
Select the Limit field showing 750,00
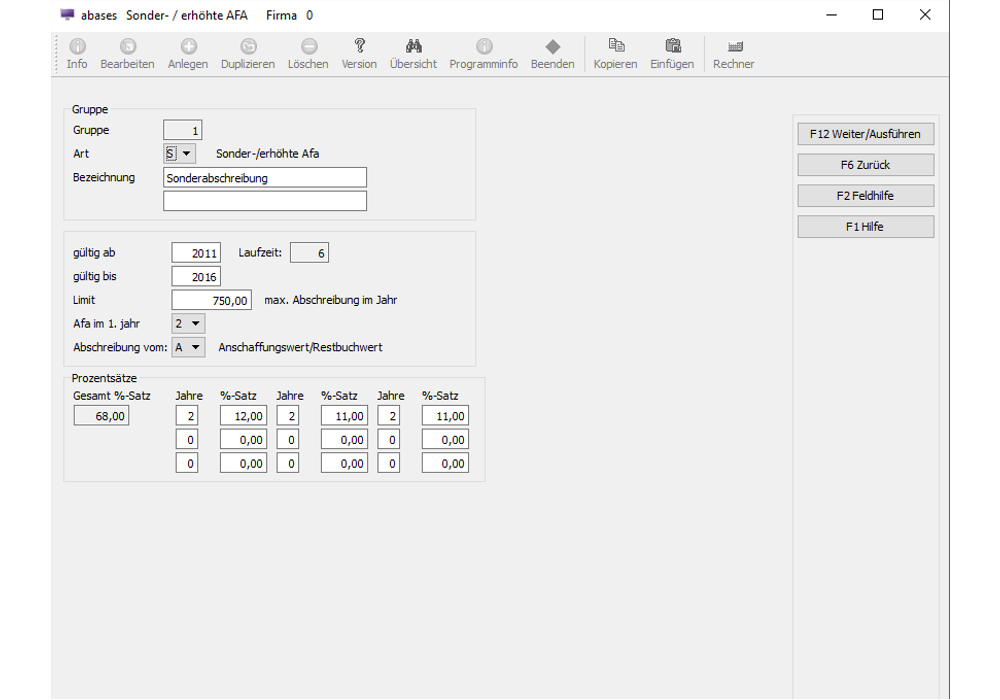point(211,300)
